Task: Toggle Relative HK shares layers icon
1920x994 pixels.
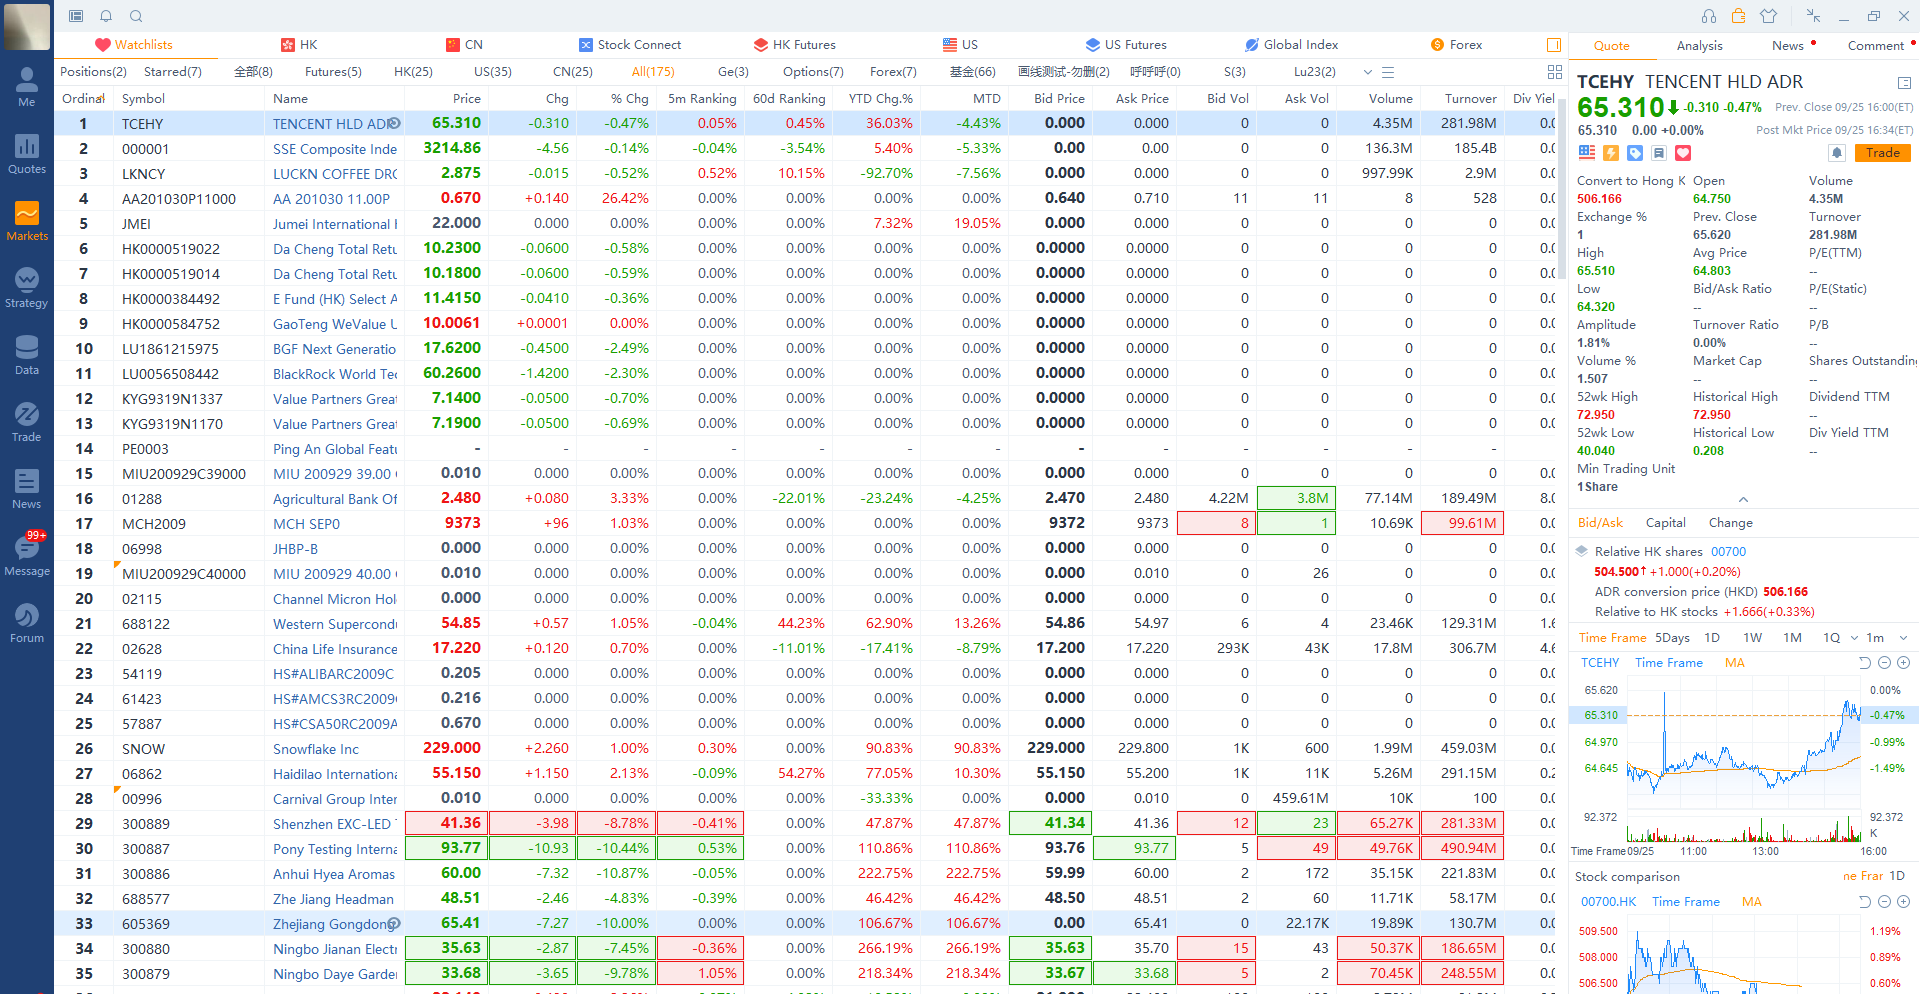Action: [1582, 551]
